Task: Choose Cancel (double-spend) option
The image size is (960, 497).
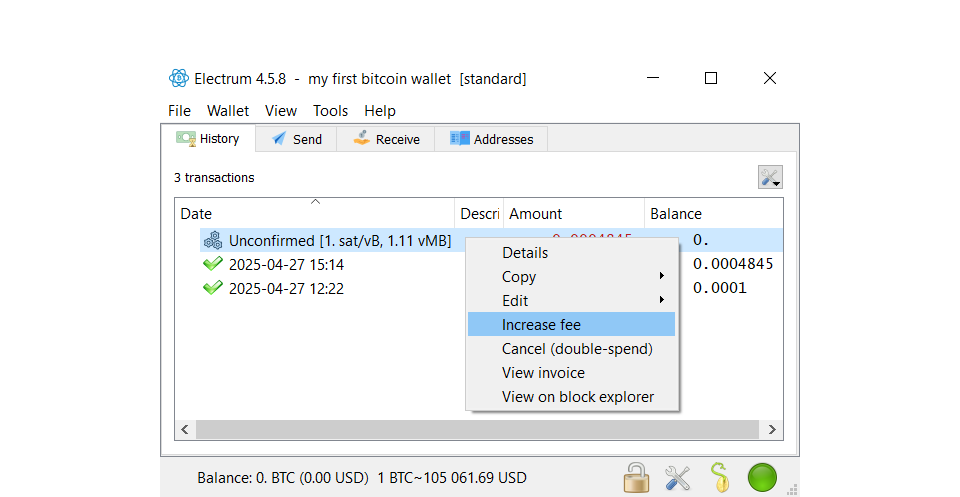Action: (576, 349)
